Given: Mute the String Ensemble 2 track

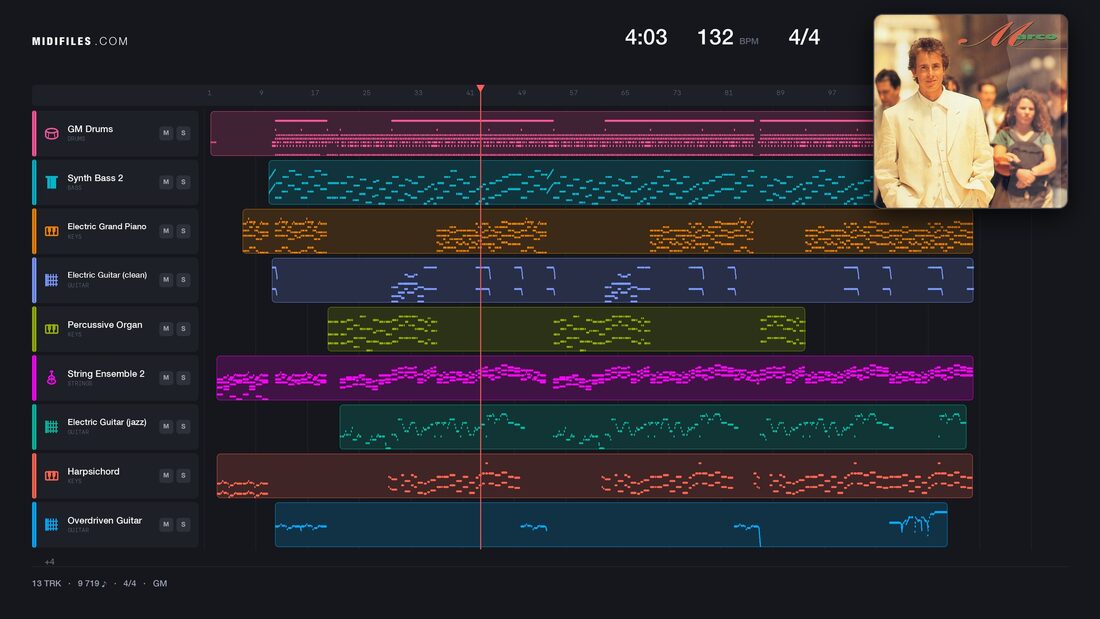Looking at the screenshot, I should pos(166,378).
